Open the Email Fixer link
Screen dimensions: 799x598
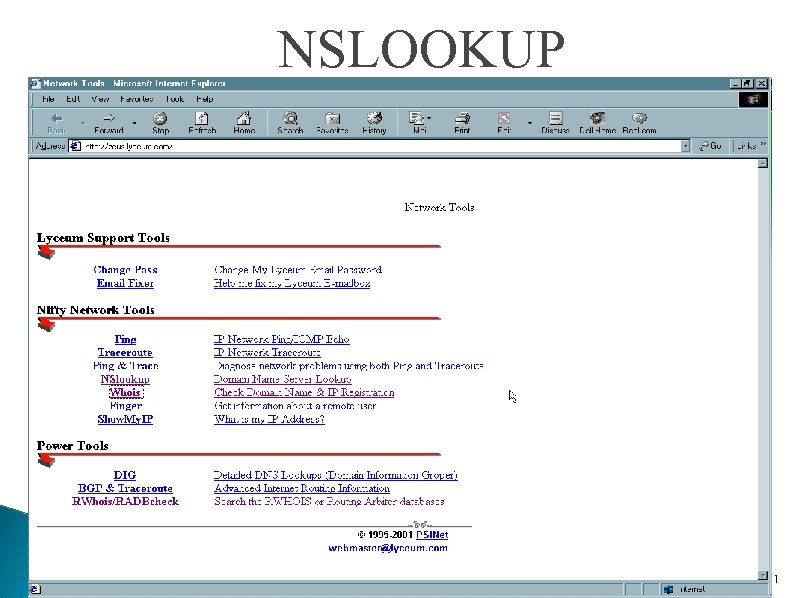click(x=125, y=283)
